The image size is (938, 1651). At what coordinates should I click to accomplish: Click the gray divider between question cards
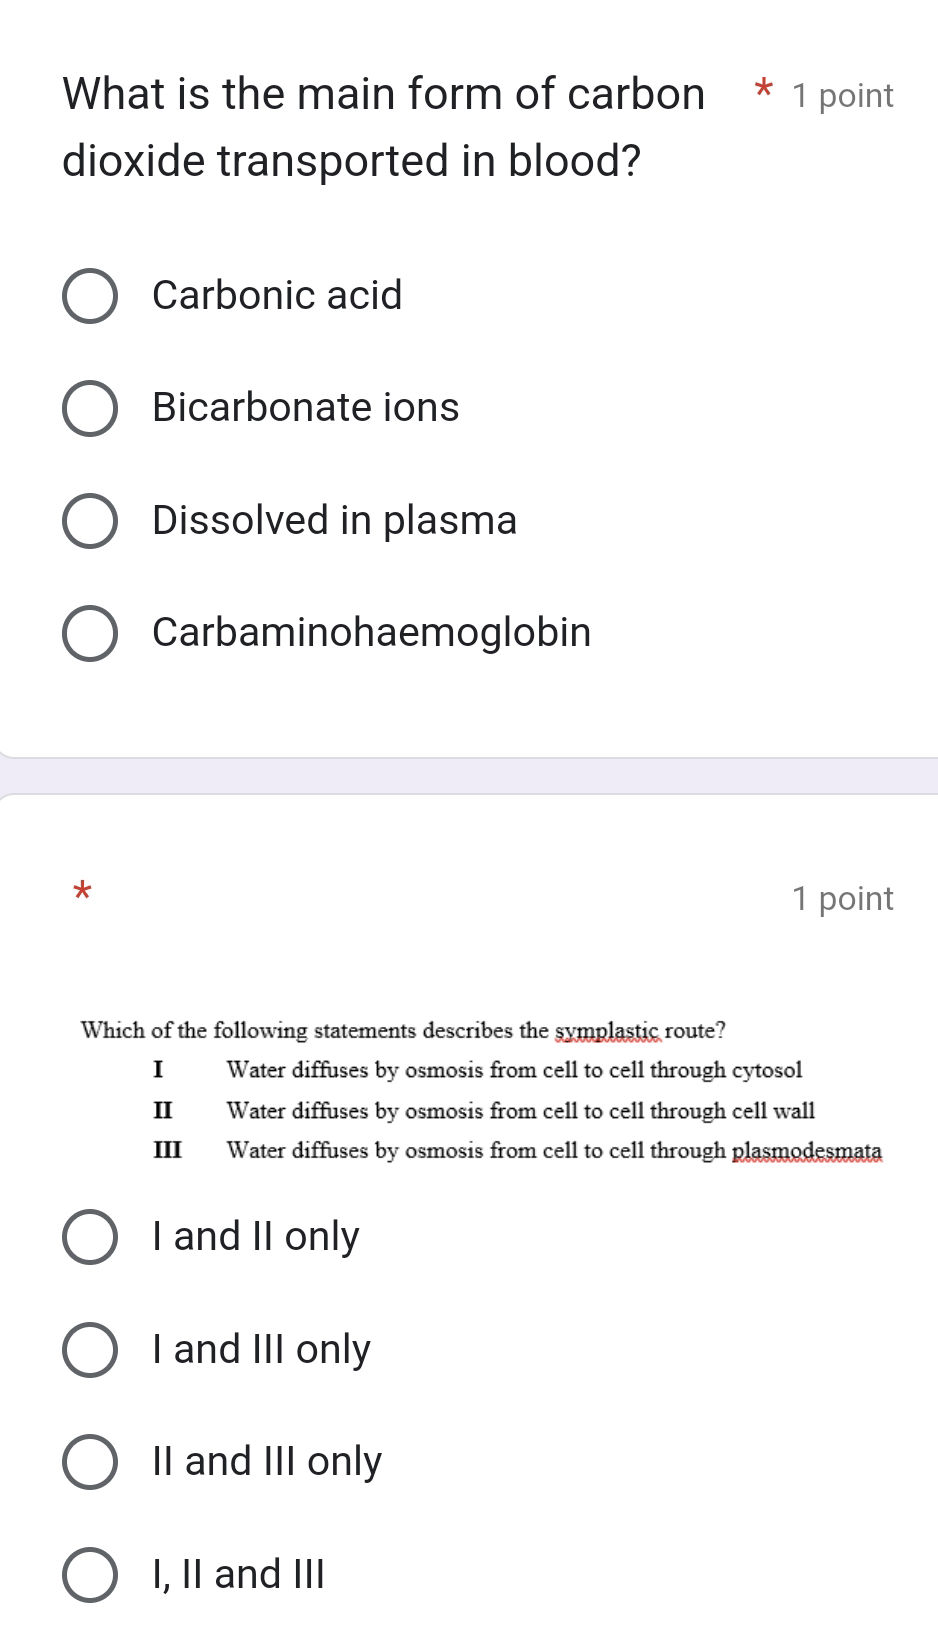coord(469,776)
